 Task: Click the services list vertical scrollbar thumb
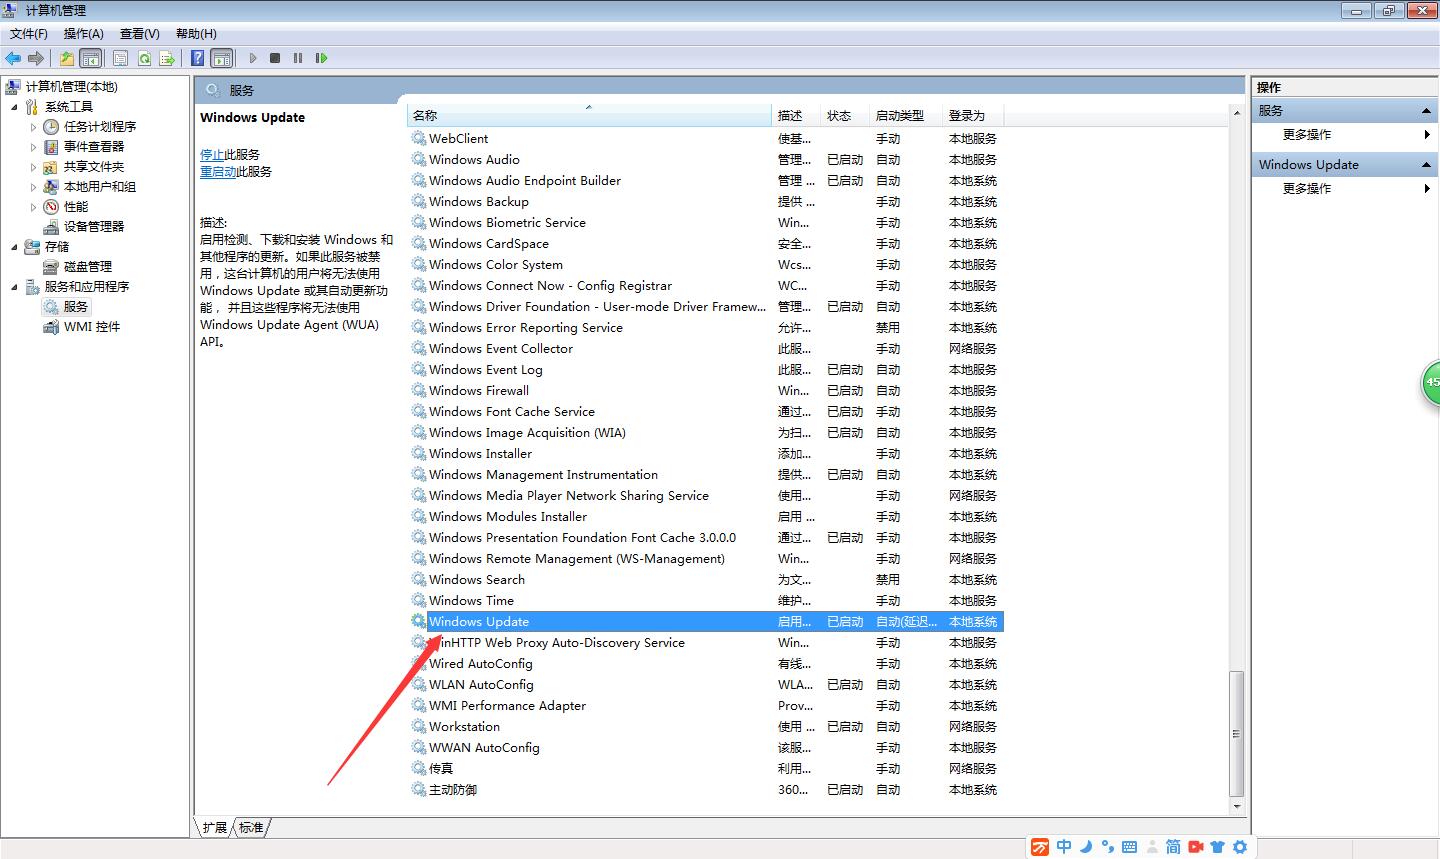(1236, 733)
